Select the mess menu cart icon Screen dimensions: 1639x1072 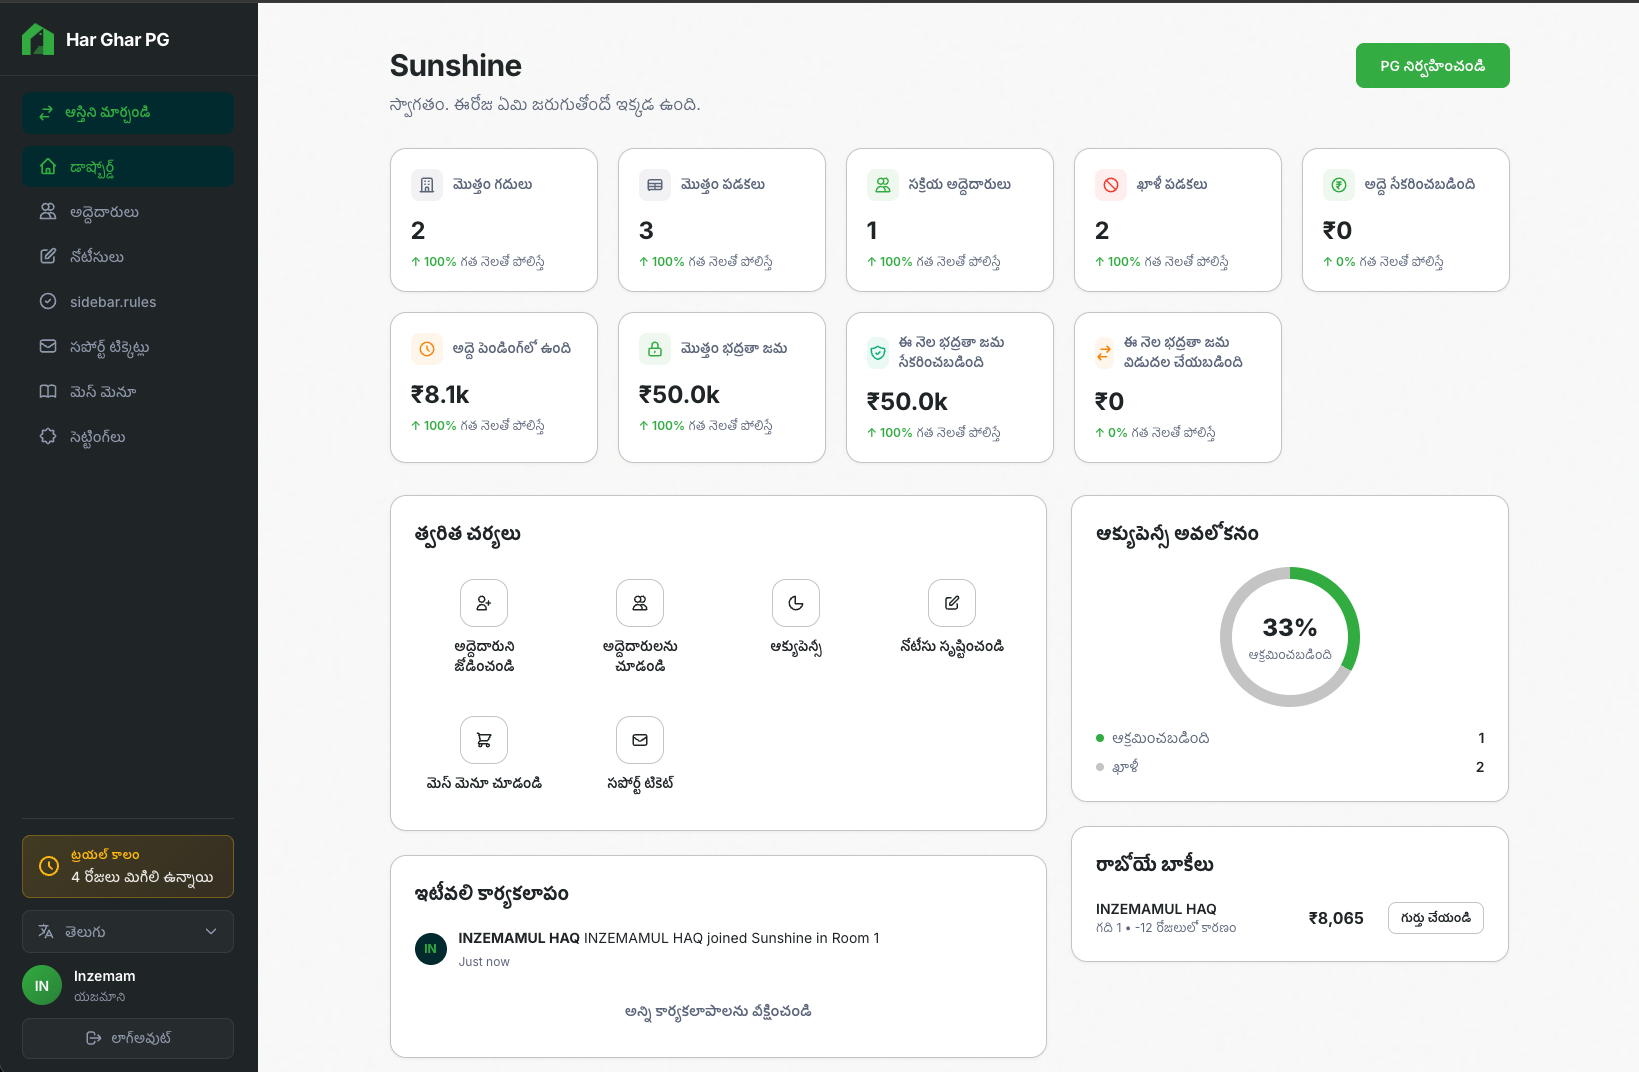483,740
